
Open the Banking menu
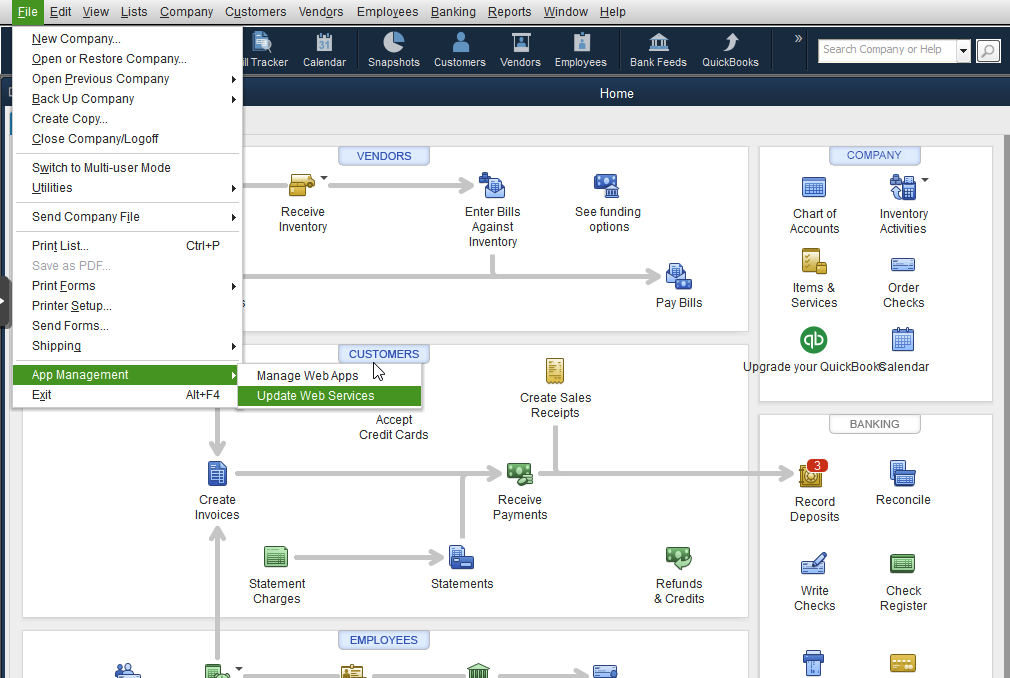click(453, 12)
